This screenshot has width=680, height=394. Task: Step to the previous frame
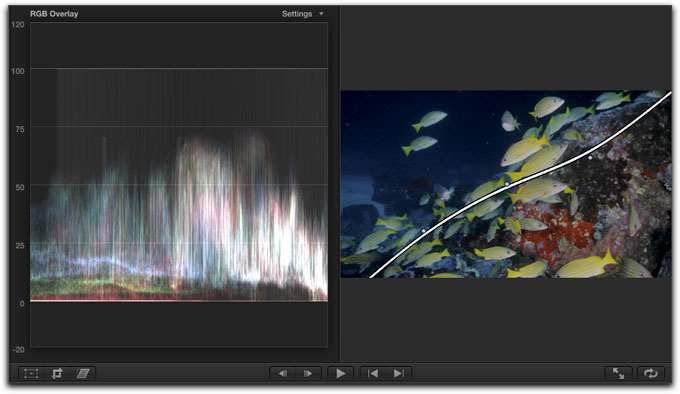[x=282, y=373]
